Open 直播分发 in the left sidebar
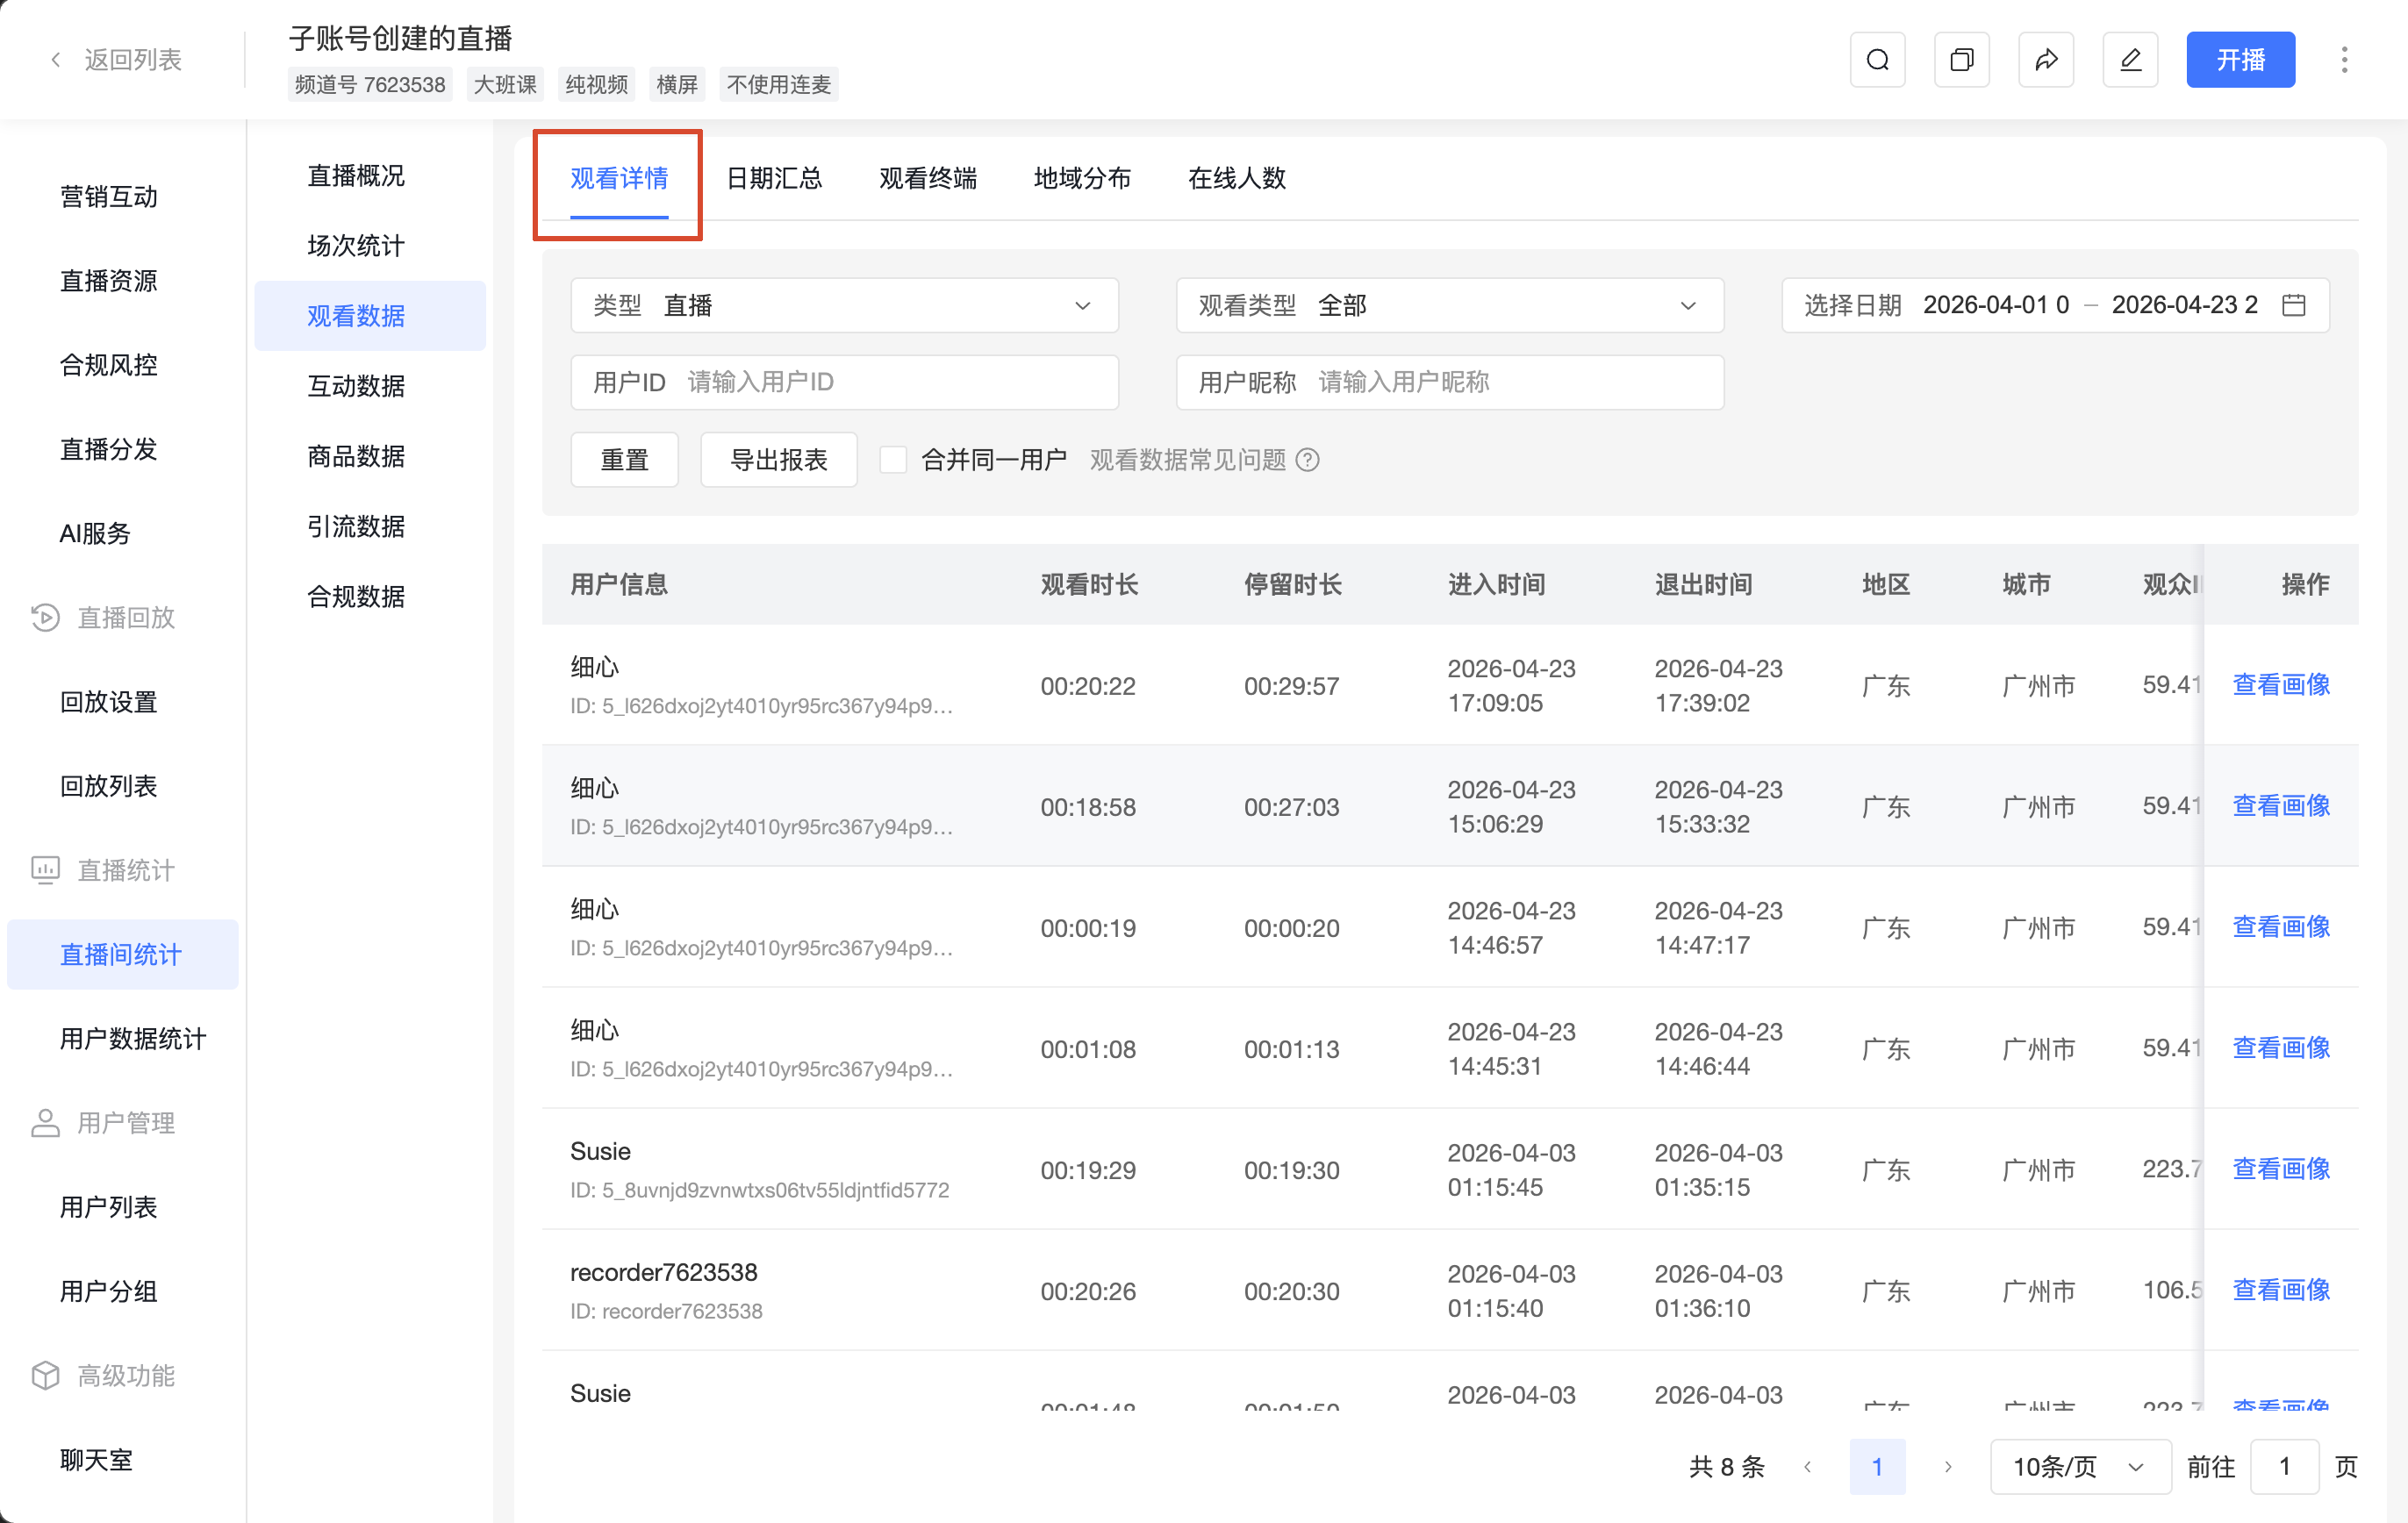Viewport: 2408px width, 1523px height. 109,449
